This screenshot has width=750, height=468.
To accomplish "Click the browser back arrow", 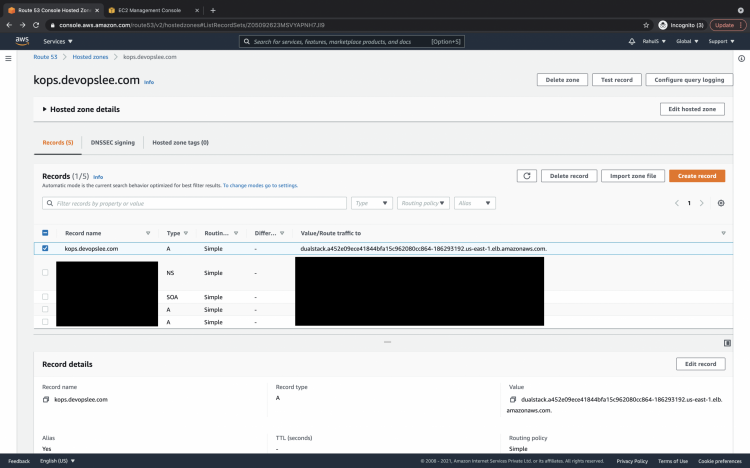I will coord(9,25).
